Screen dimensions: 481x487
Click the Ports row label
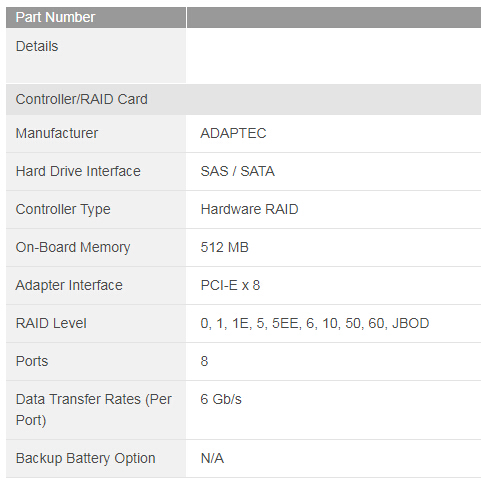(x=32, y=361)
